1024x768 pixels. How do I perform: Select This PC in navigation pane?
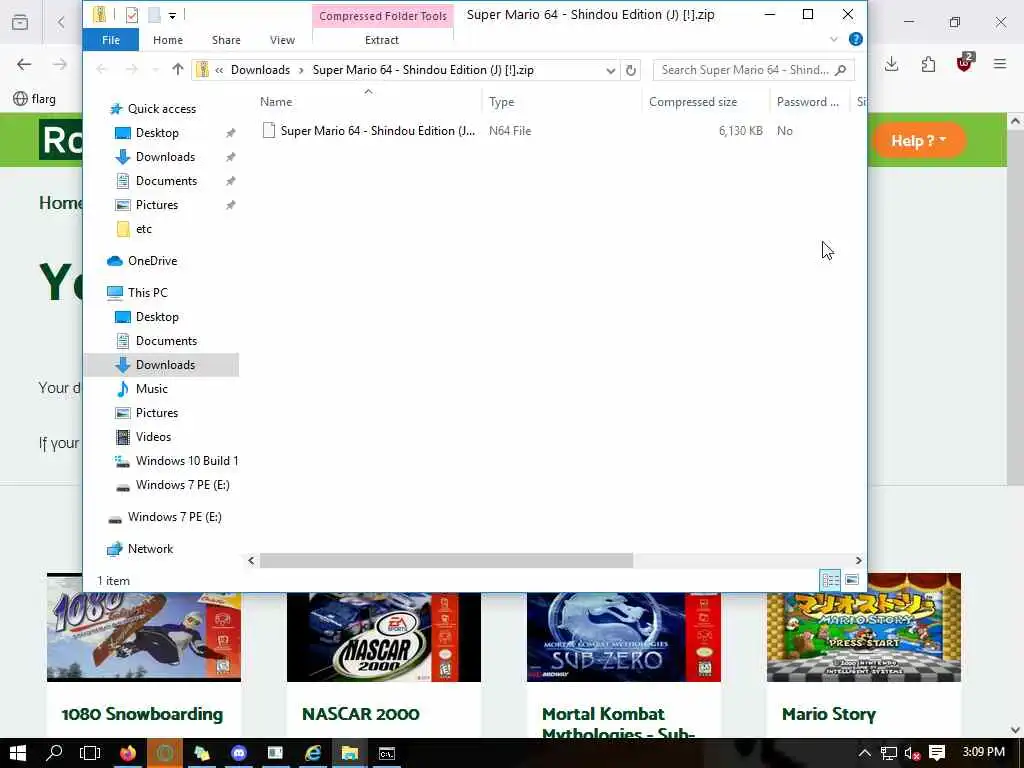point(148,293)
